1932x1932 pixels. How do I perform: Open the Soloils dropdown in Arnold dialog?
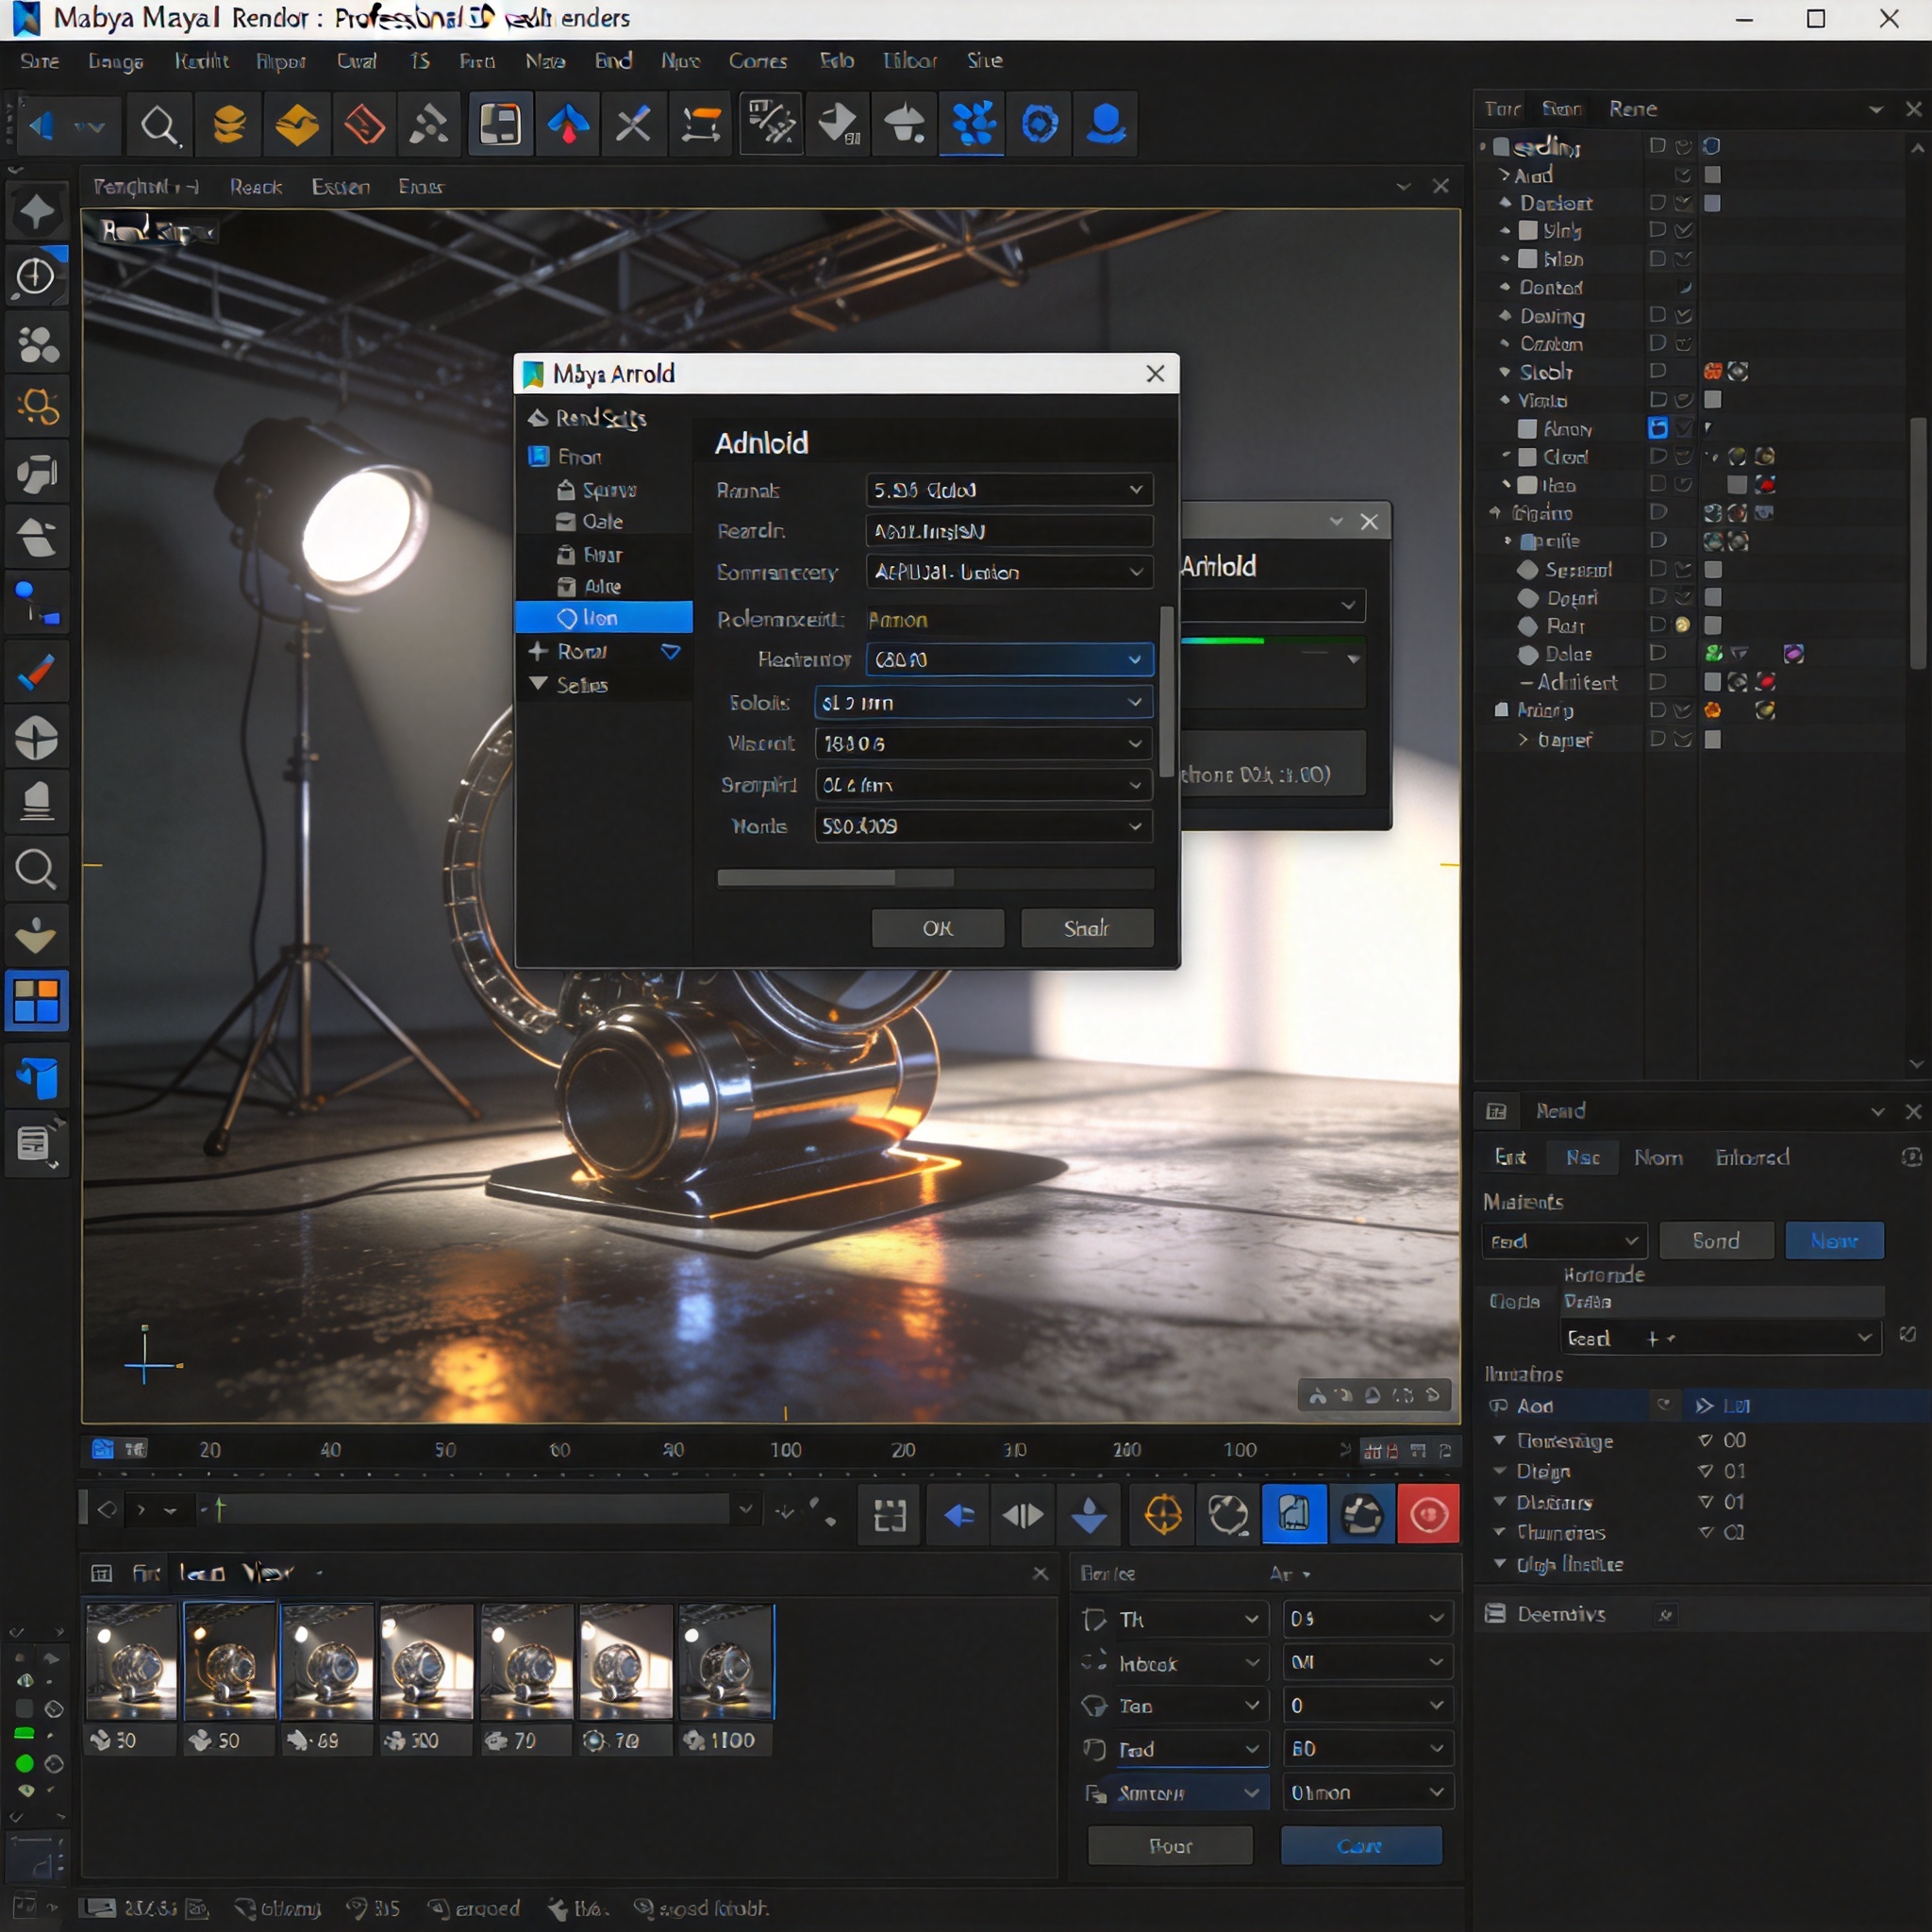pos(983,703)
